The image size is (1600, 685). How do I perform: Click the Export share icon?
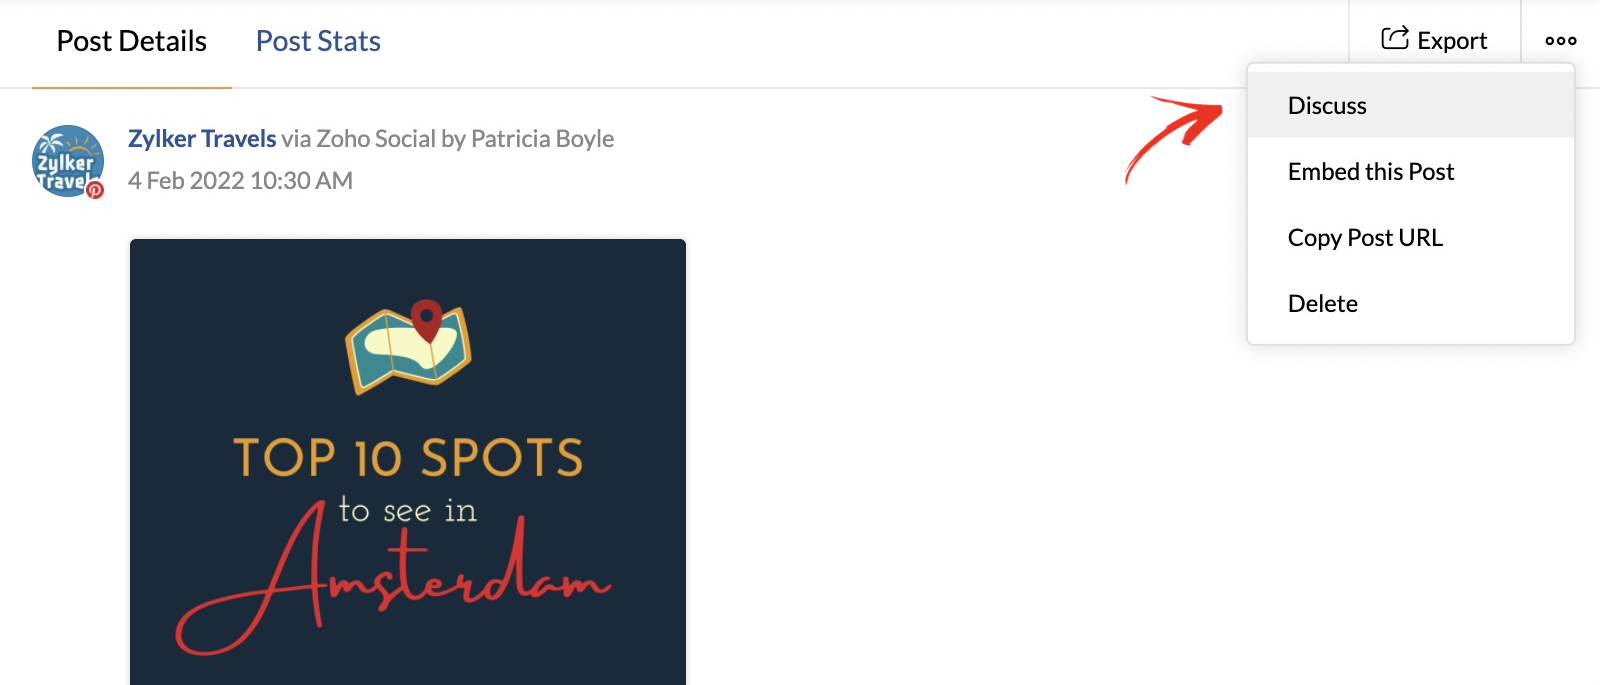click(1394, 38)
